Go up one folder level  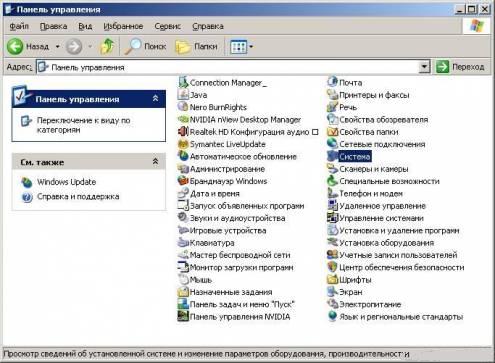coord(107,46)
